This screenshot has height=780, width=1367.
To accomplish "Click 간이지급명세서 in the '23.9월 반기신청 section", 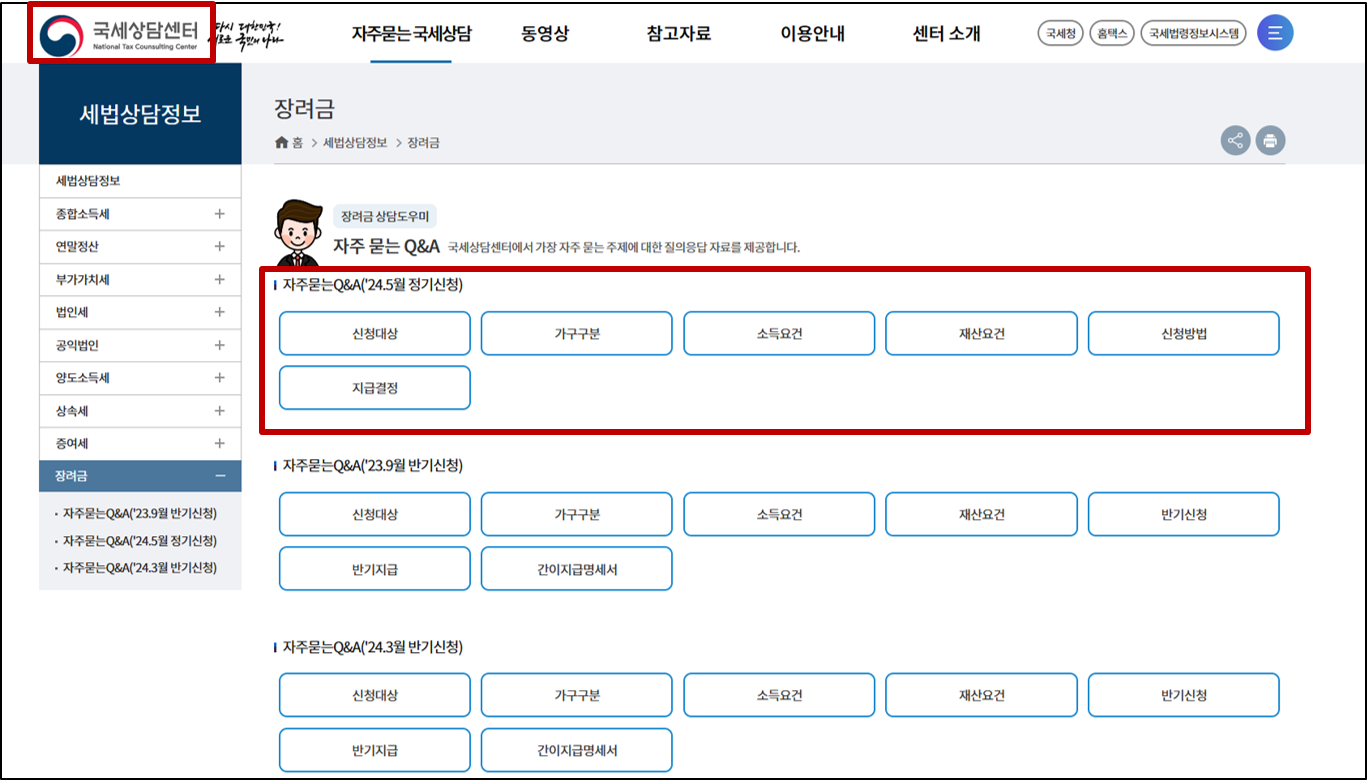I will click(x=576, y=568).
